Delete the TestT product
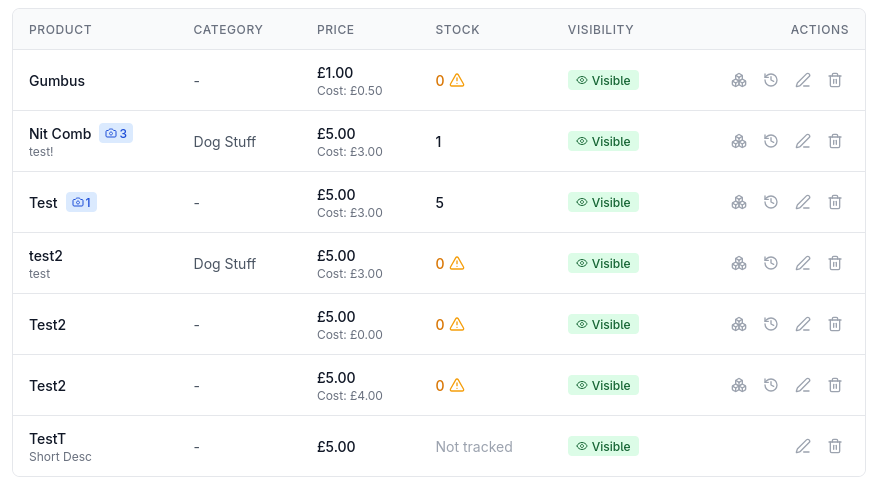878x493 pixels. pyautogui.click(x=835, y=446)
